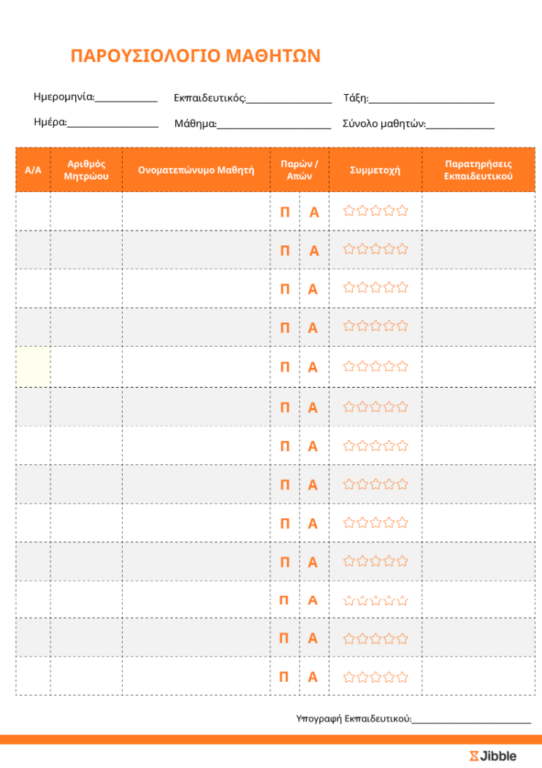Click the fifth star in the last row

(402, 677)
